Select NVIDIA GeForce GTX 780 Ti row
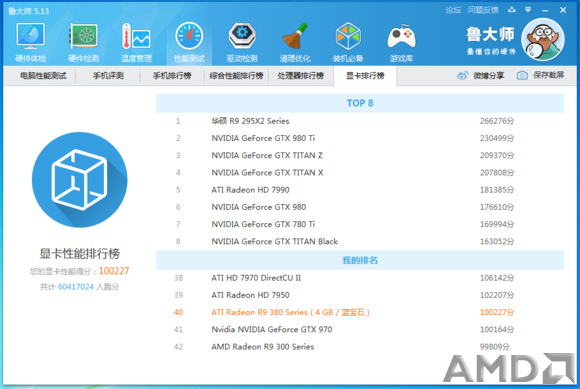 (x=360, y=224)
